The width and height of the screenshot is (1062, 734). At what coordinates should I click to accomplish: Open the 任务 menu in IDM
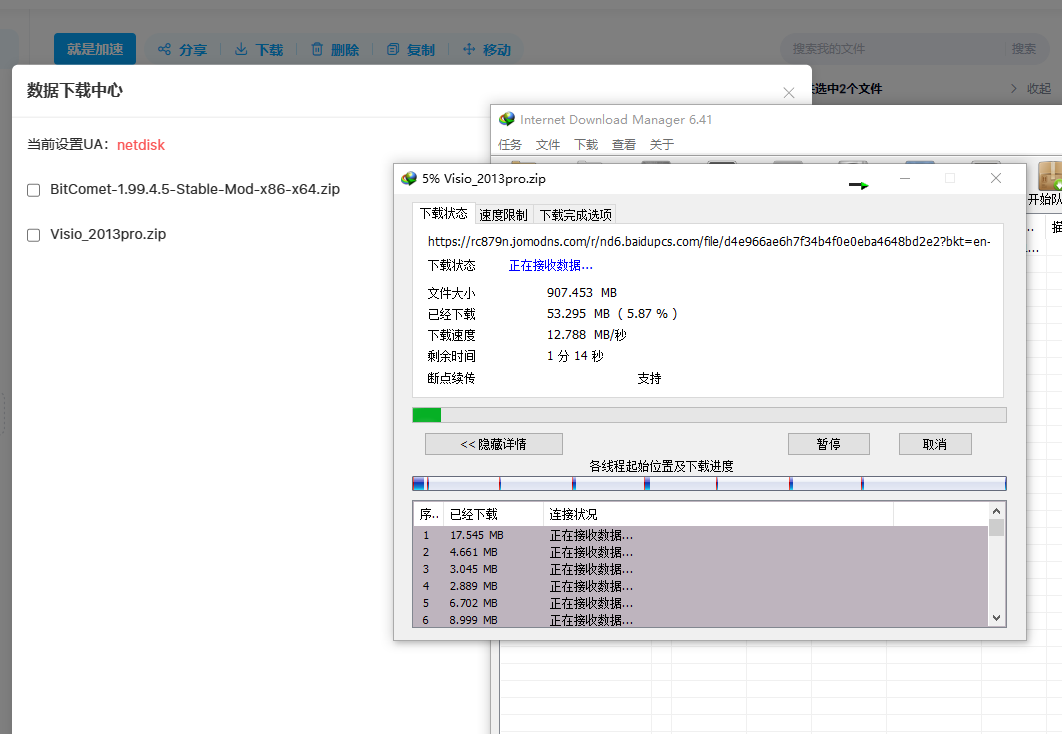coord(510,144)
